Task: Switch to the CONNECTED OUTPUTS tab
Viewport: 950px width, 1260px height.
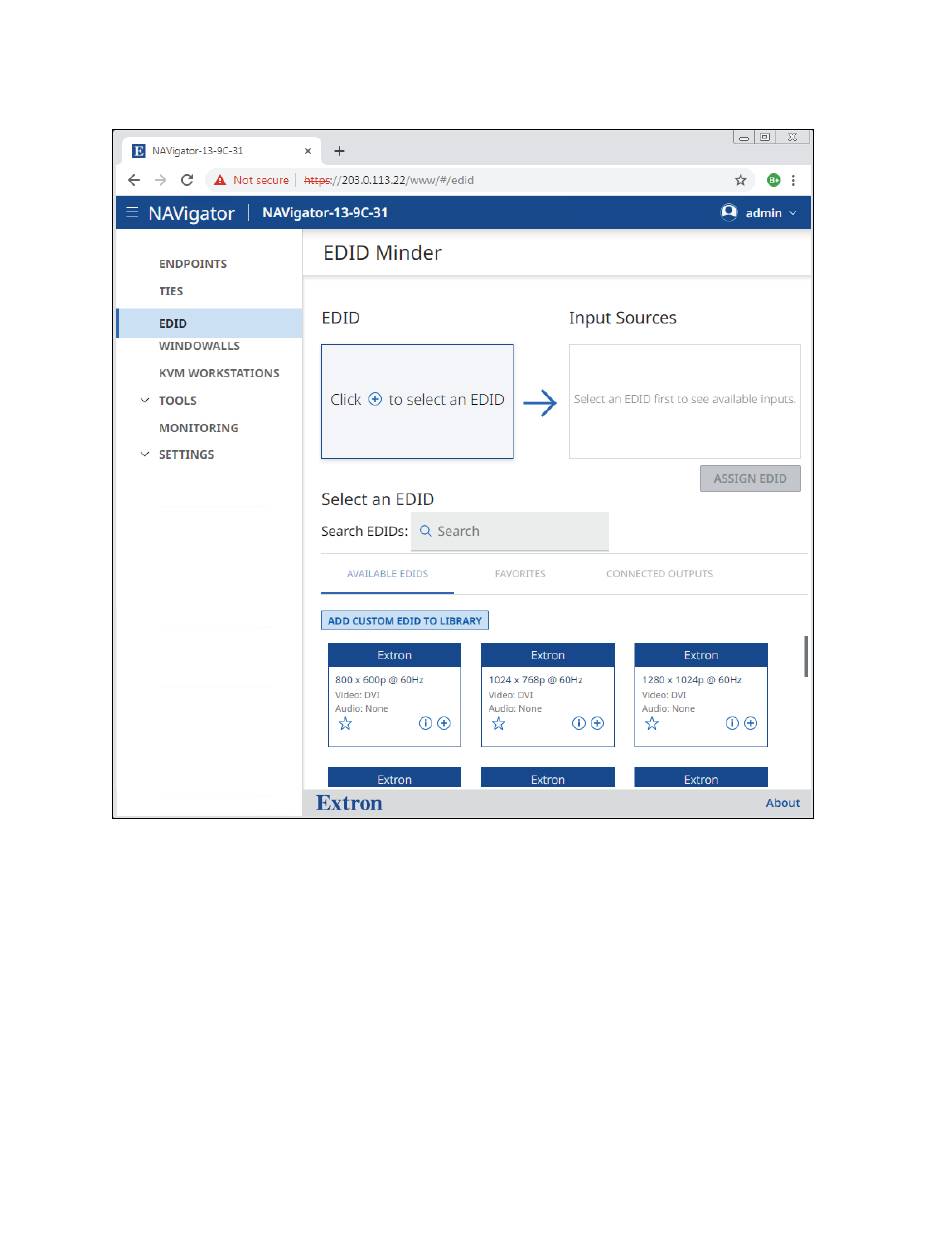Action: coord(659,574)
